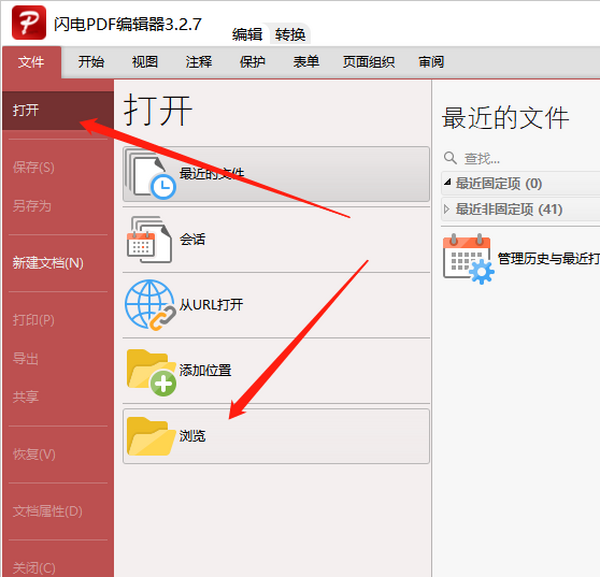Select the 转换 mode tab
The image size is (600, 577).
coord(290,35)
